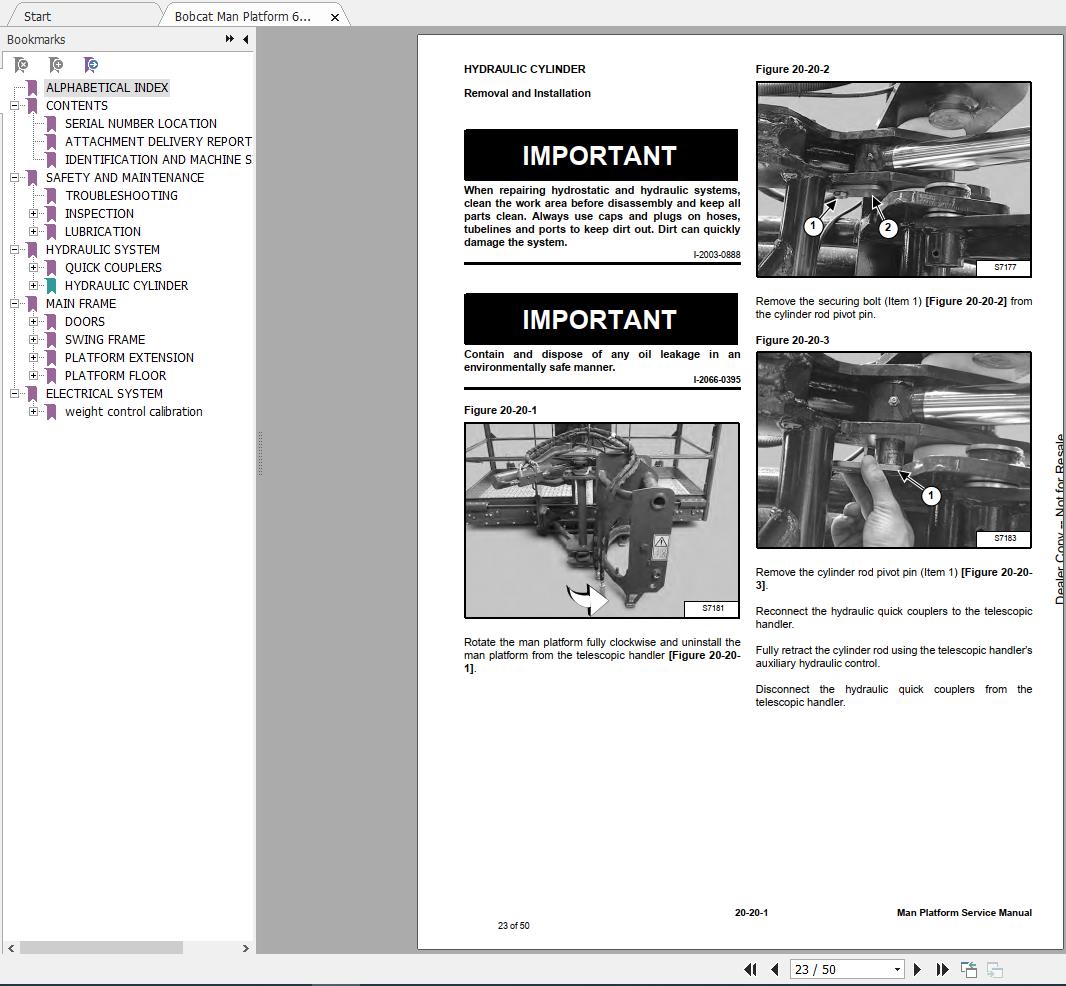1066x986 pixels.
Task: Click the add new bookmark icon
Action: [56, 64]
